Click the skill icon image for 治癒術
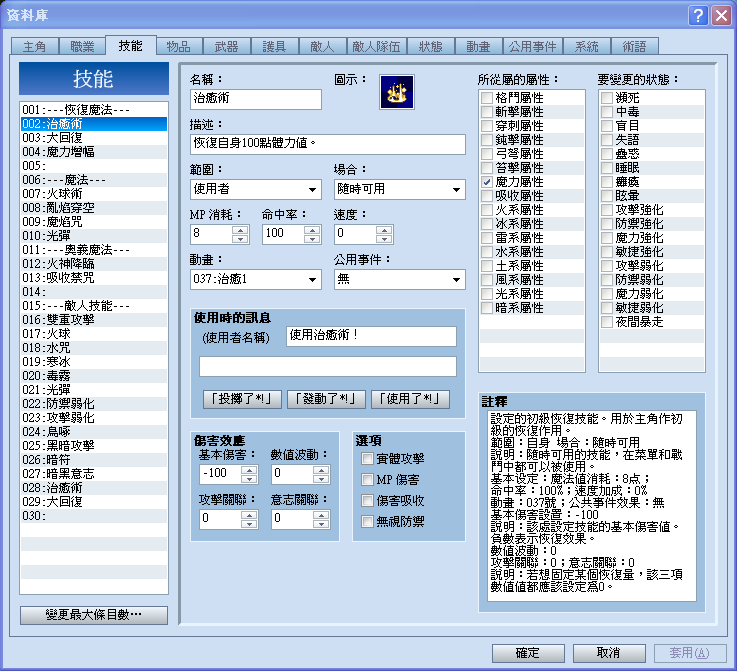Image resolution: width=737 pixels, height=671 pixels. 397,92
